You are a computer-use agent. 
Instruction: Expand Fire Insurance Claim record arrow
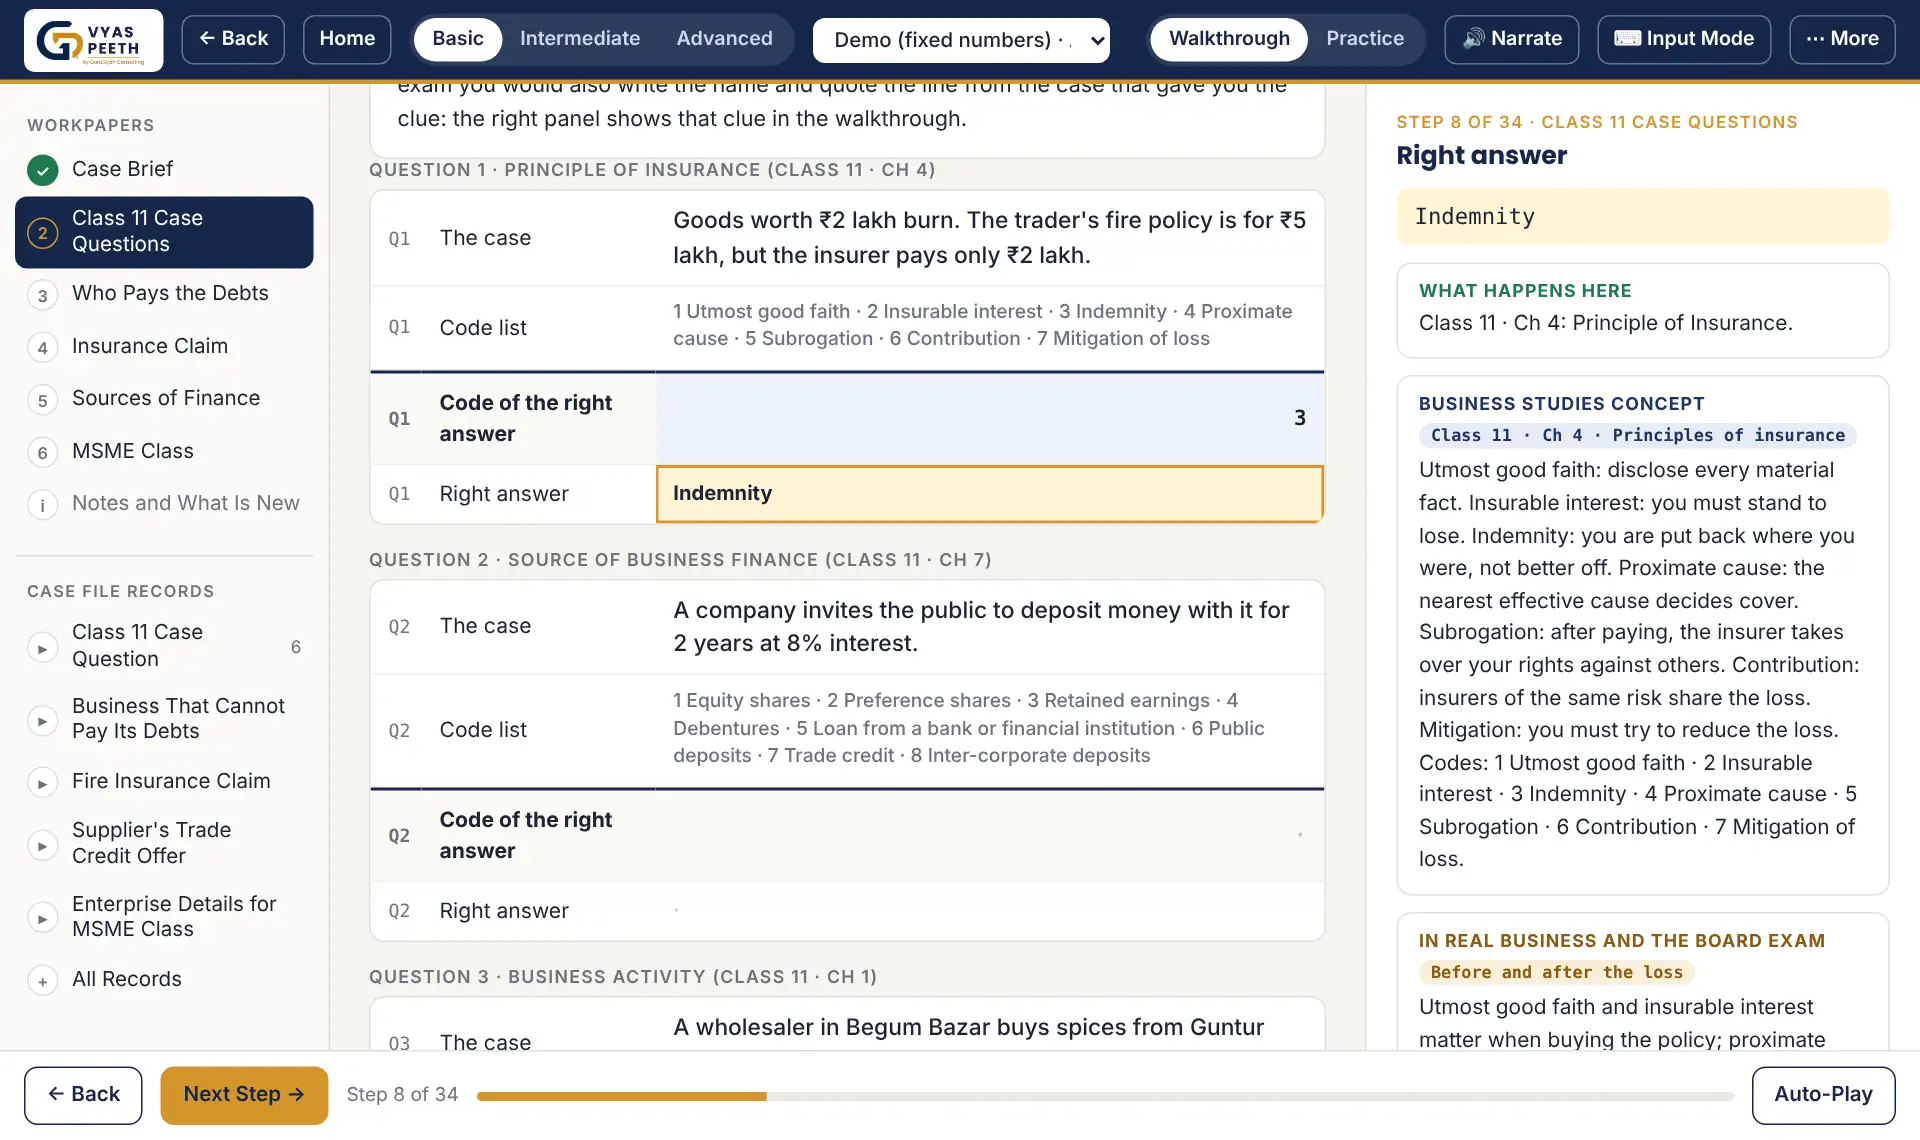(42, 783)
